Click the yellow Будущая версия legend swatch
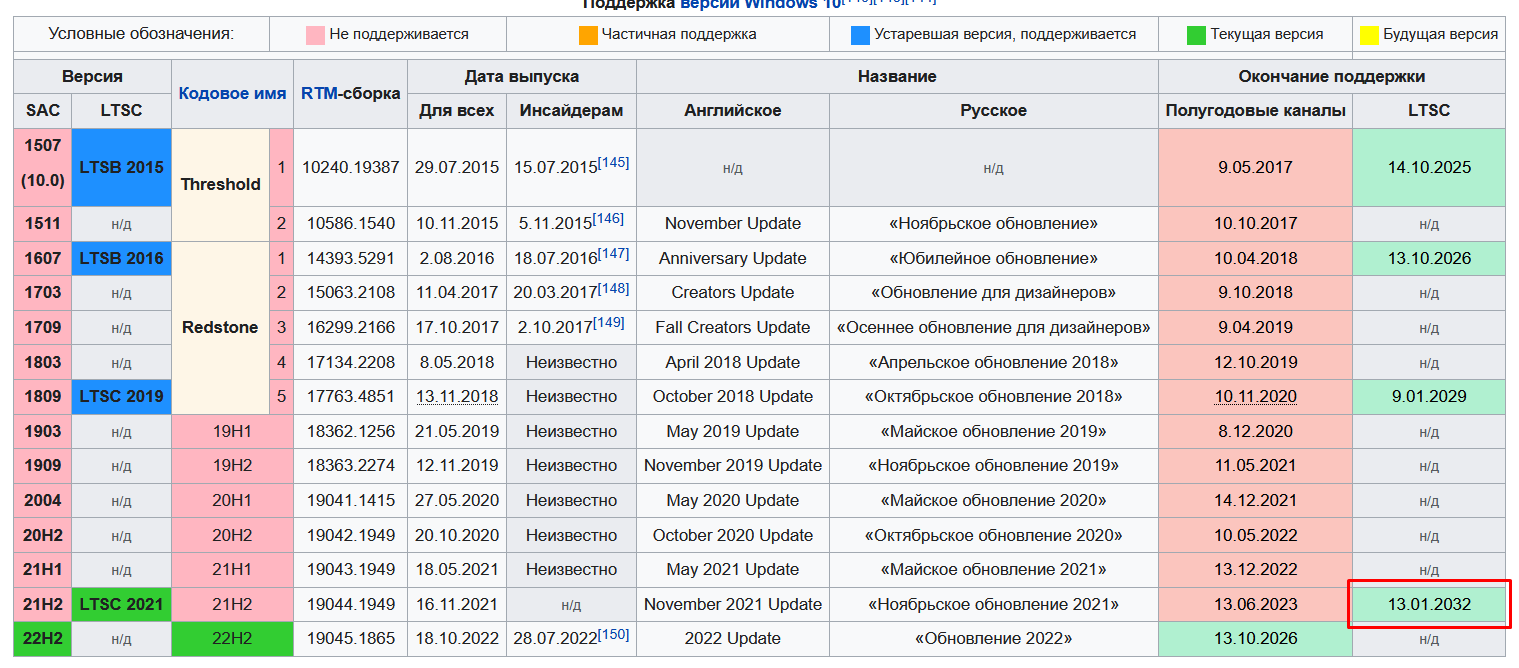 click(x=1369, y=35)
